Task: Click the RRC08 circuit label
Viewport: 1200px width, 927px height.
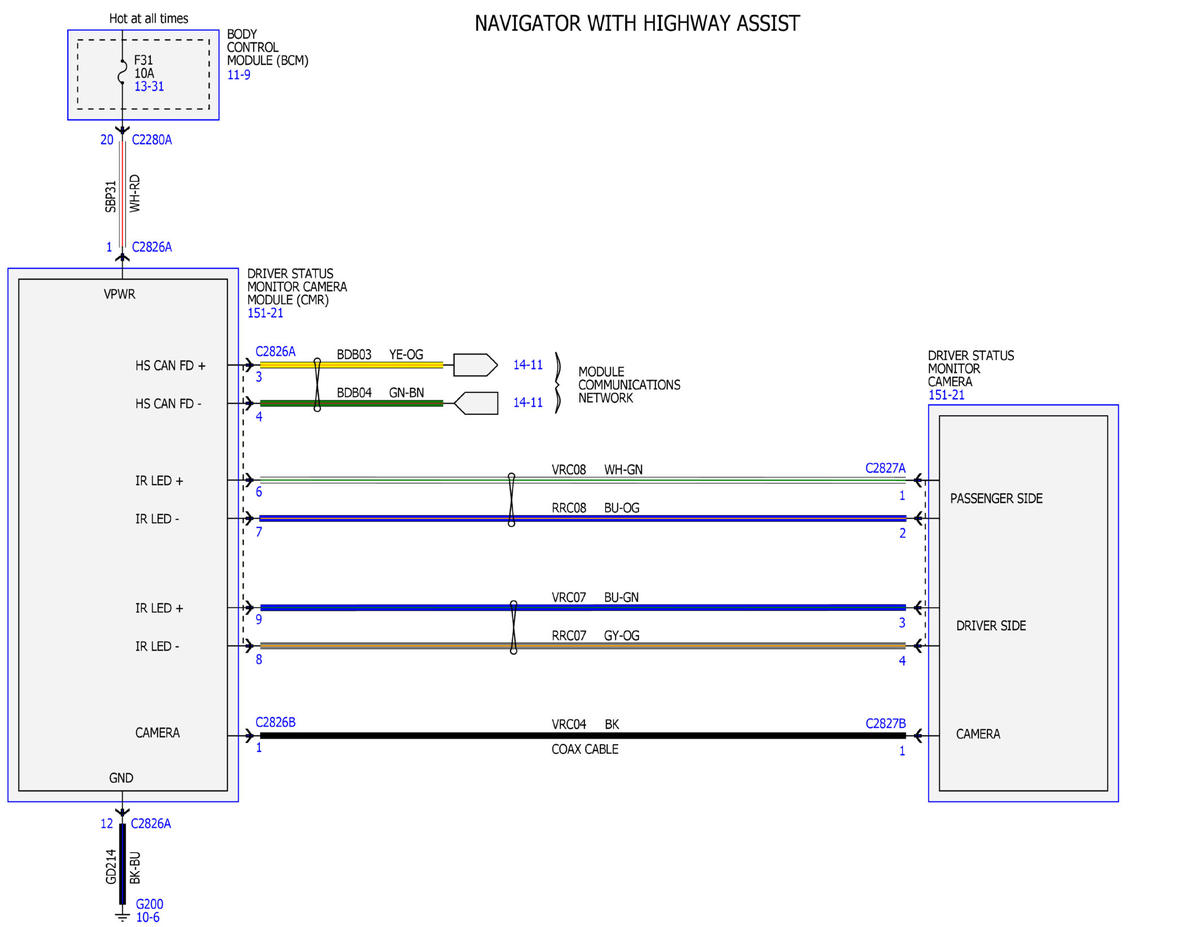Action: click(x=569, y=507)
